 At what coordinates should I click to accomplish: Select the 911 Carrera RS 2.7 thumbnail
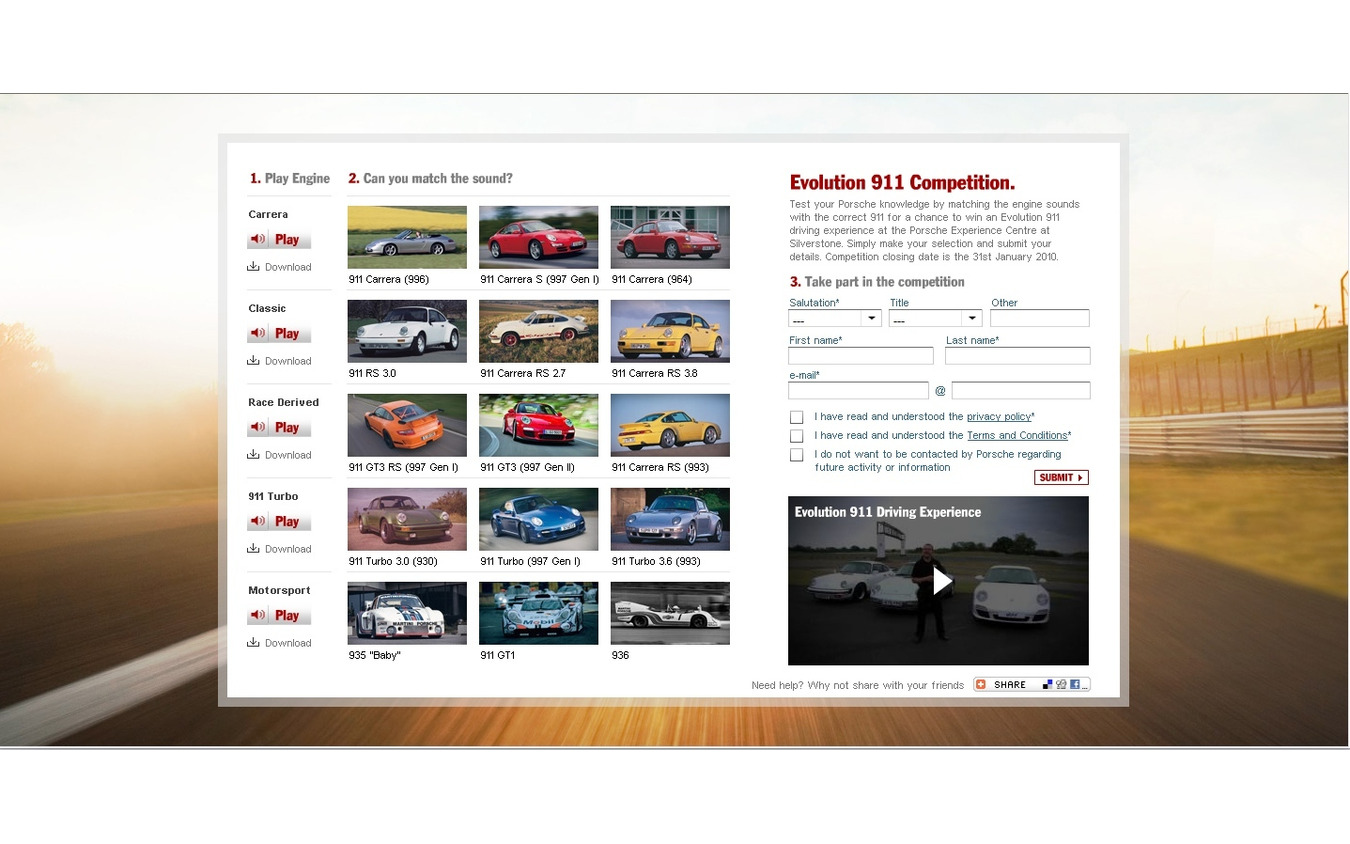coord(539,331)
